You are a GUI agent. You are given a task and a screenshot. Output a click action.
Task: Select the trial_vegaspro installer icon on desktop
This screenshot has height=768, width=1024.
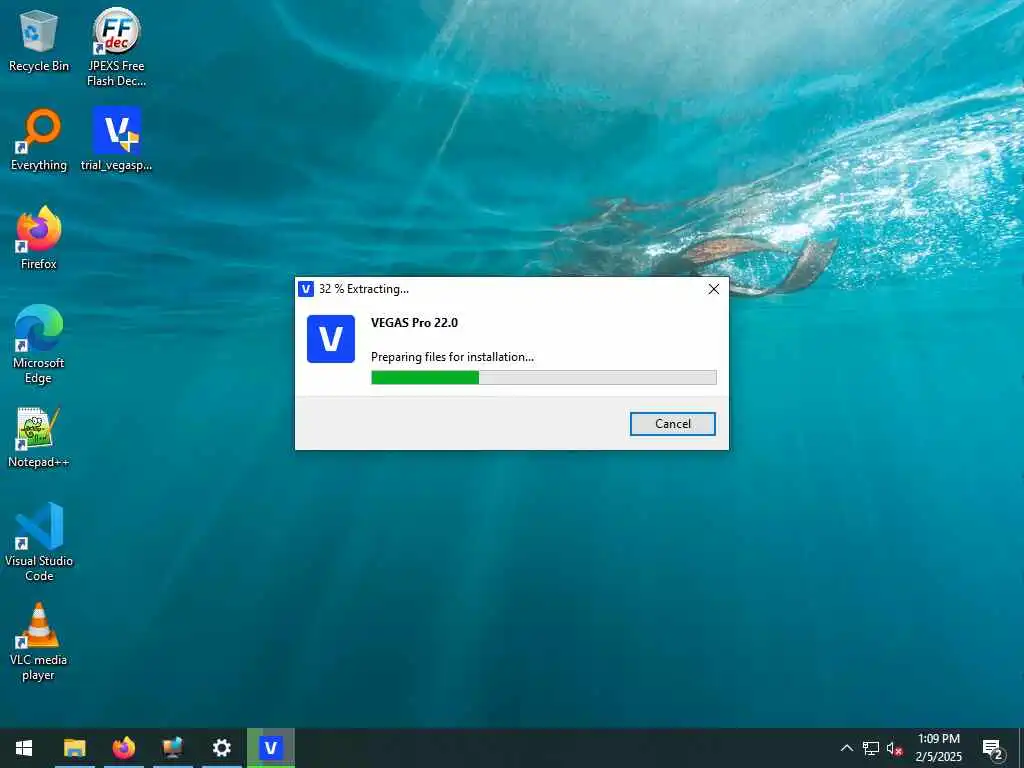pyautogui.click(x=116, y=139)
